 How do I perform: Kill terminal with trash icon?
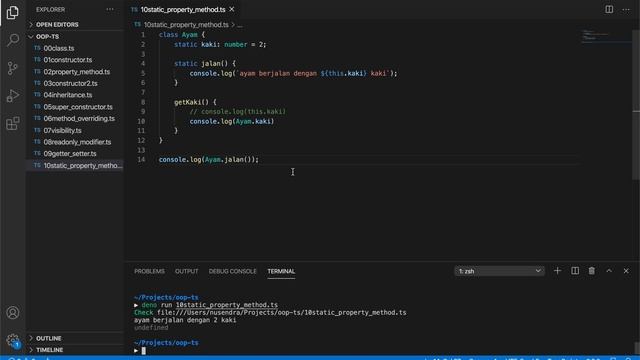pyautogui.click(x=591, y=271)
